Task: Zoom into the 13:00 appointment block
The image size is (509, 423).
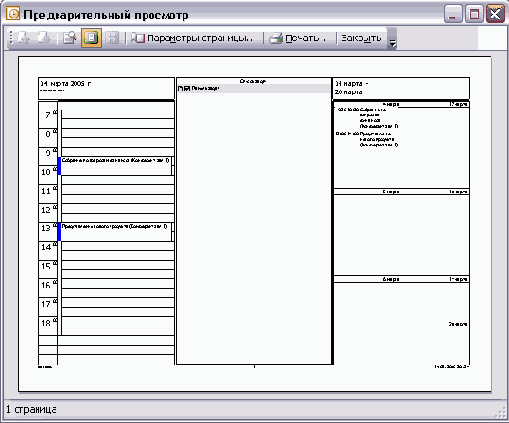Action: click(x=116, y=232)
